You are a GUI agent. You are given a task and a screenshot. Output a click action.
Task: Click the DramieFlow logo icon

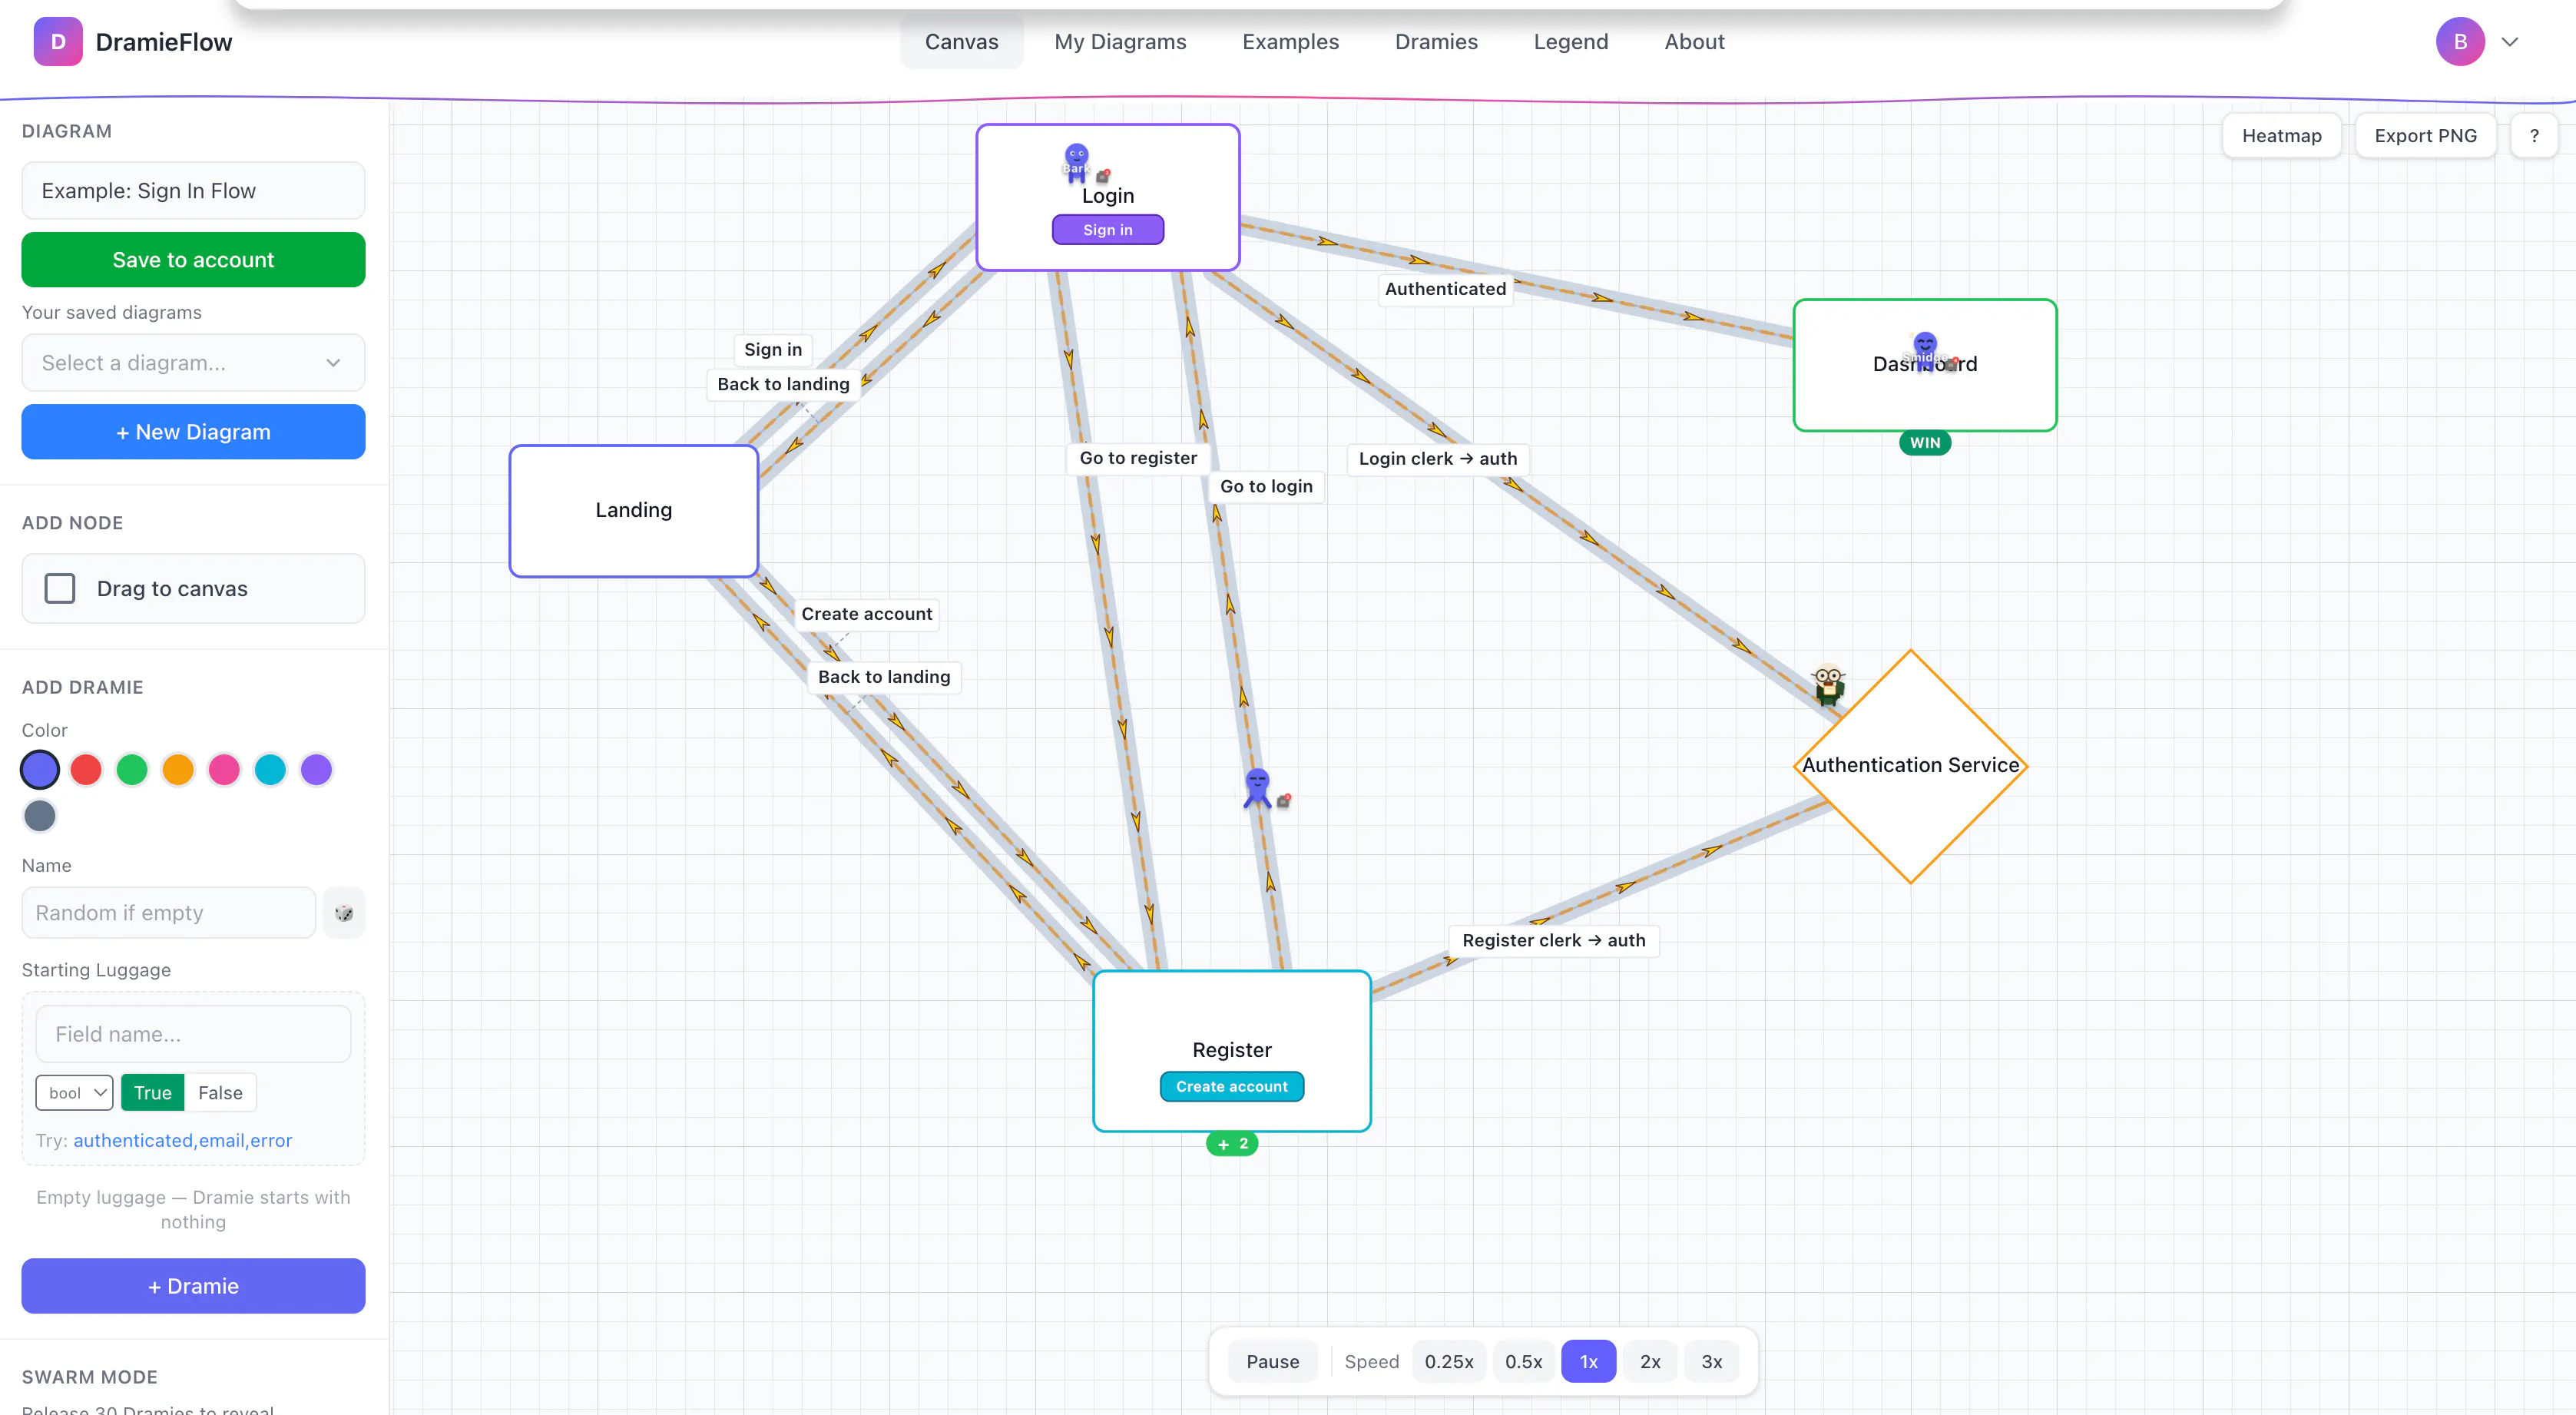(x=58, y=42)
